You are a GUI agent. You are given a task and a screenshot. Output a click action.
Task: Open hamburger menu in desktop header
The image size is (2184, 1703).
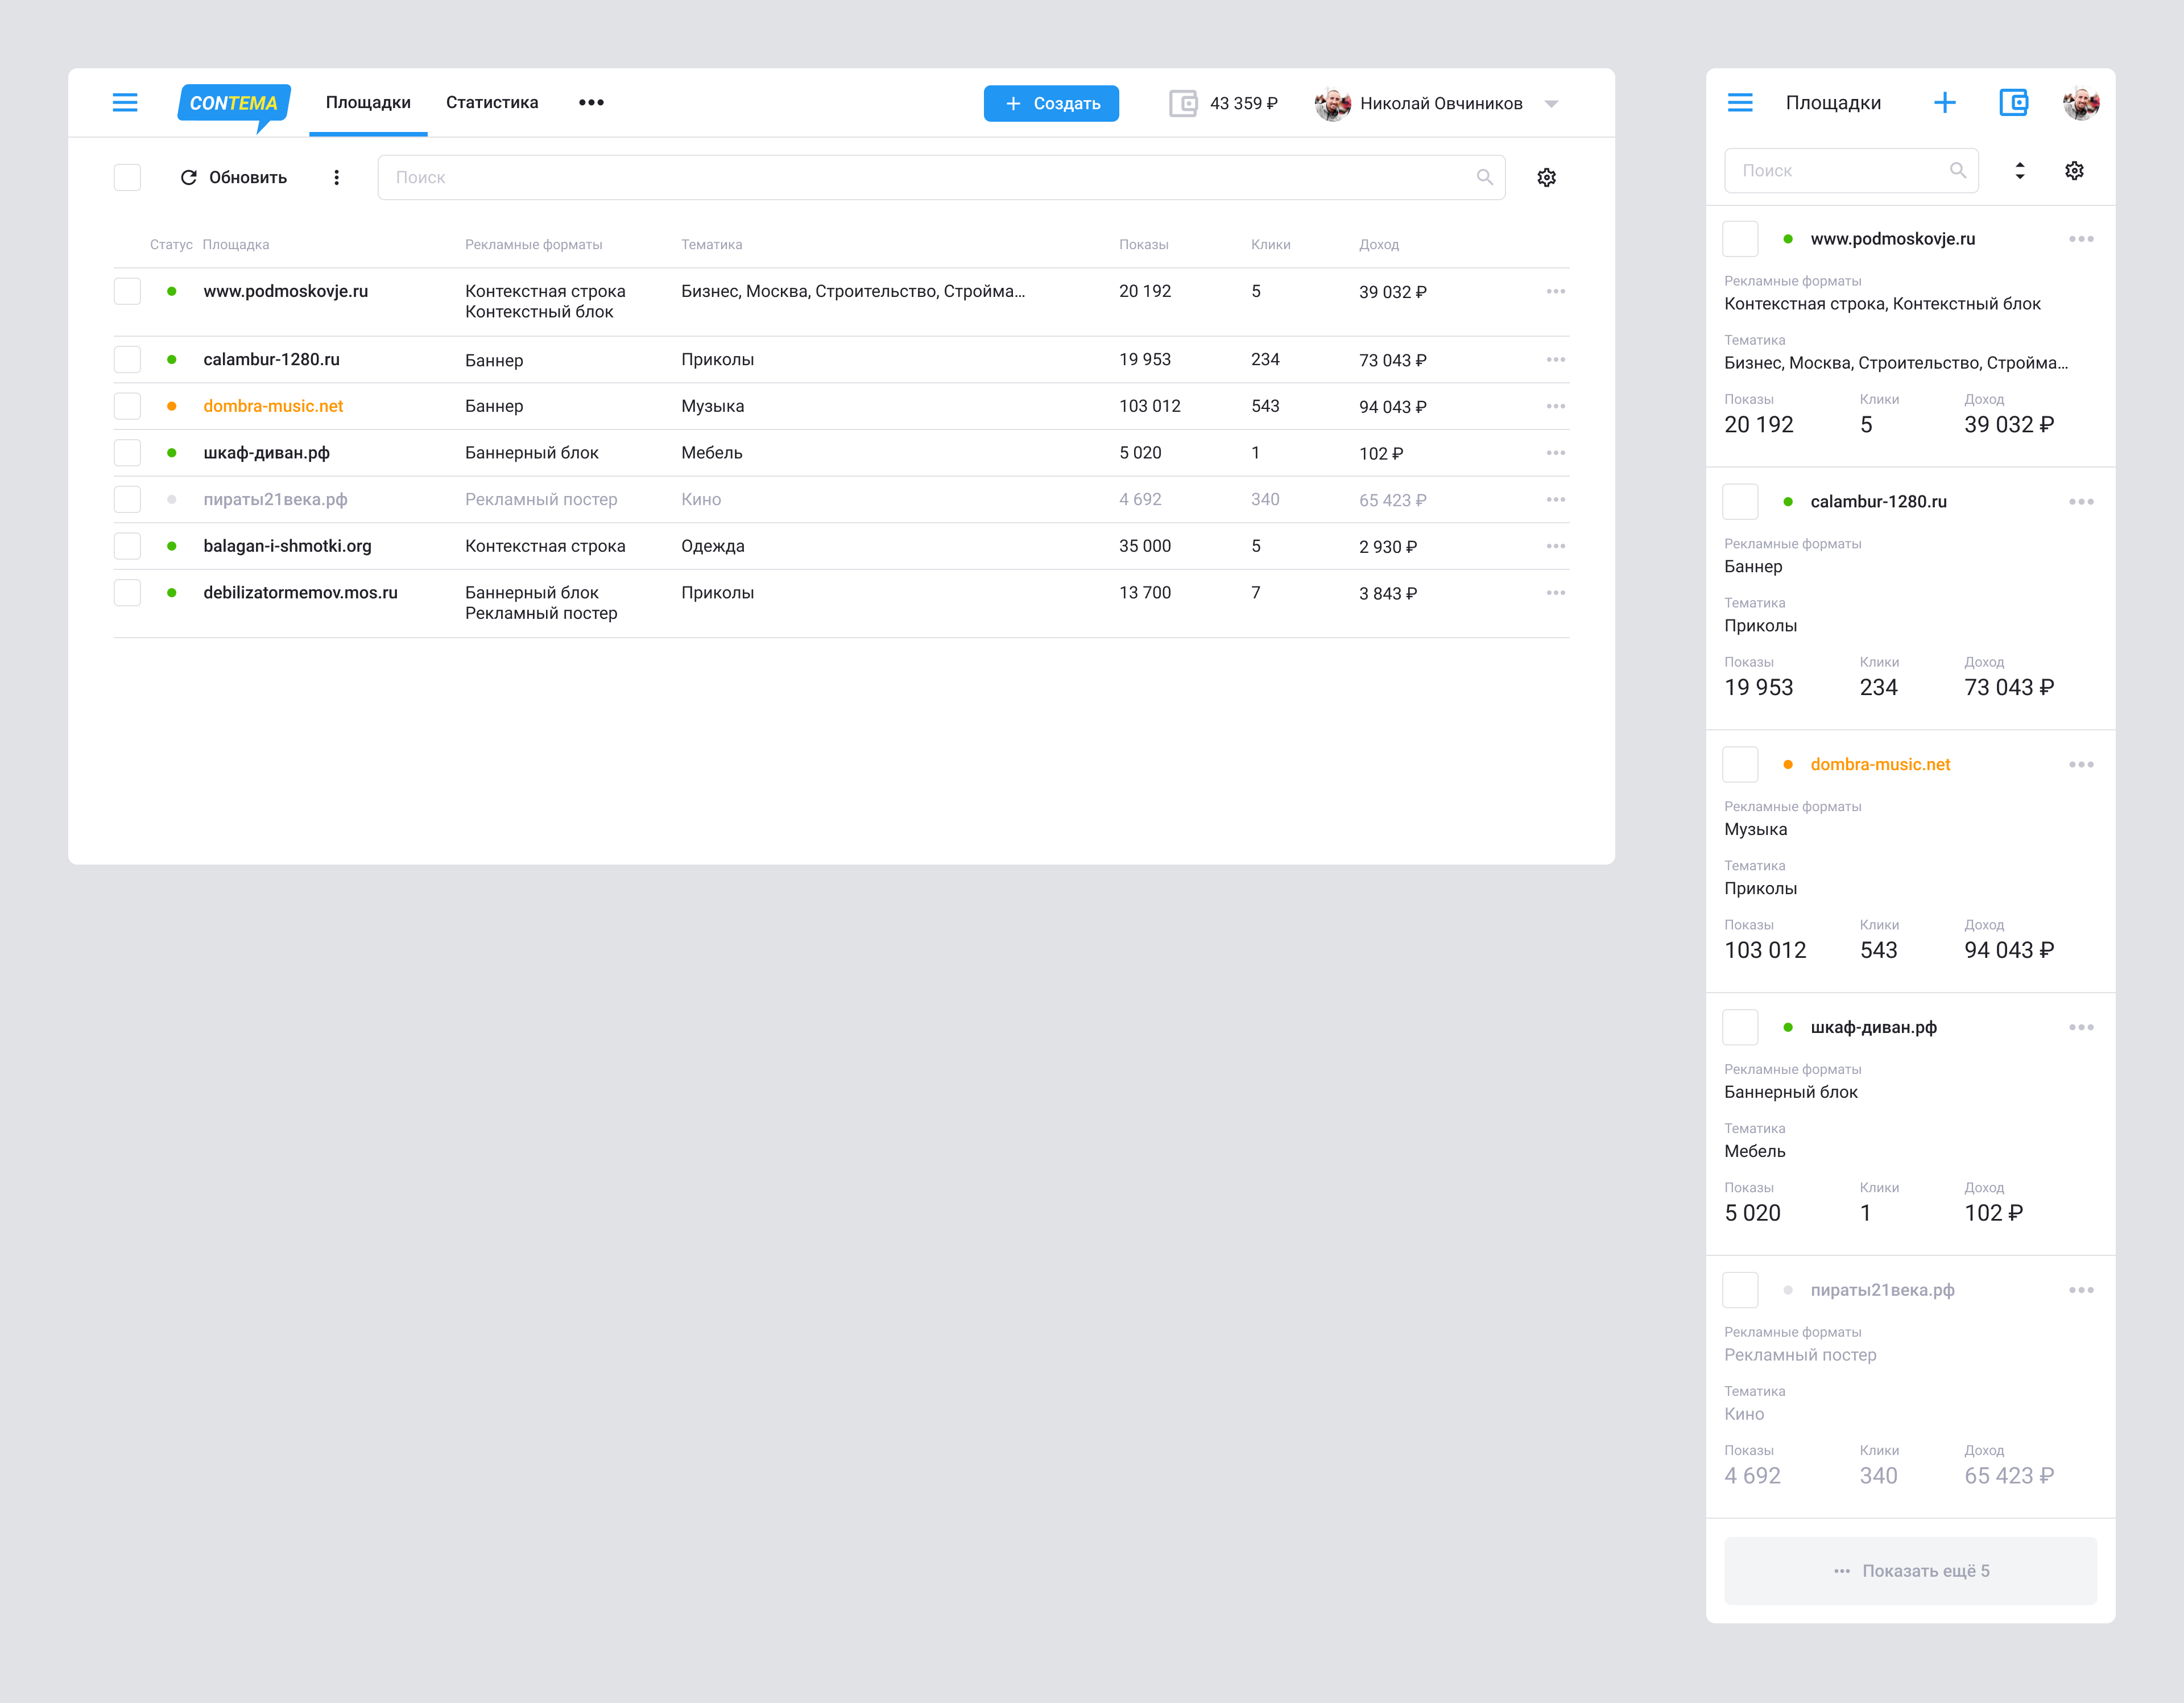pos(125,103)
